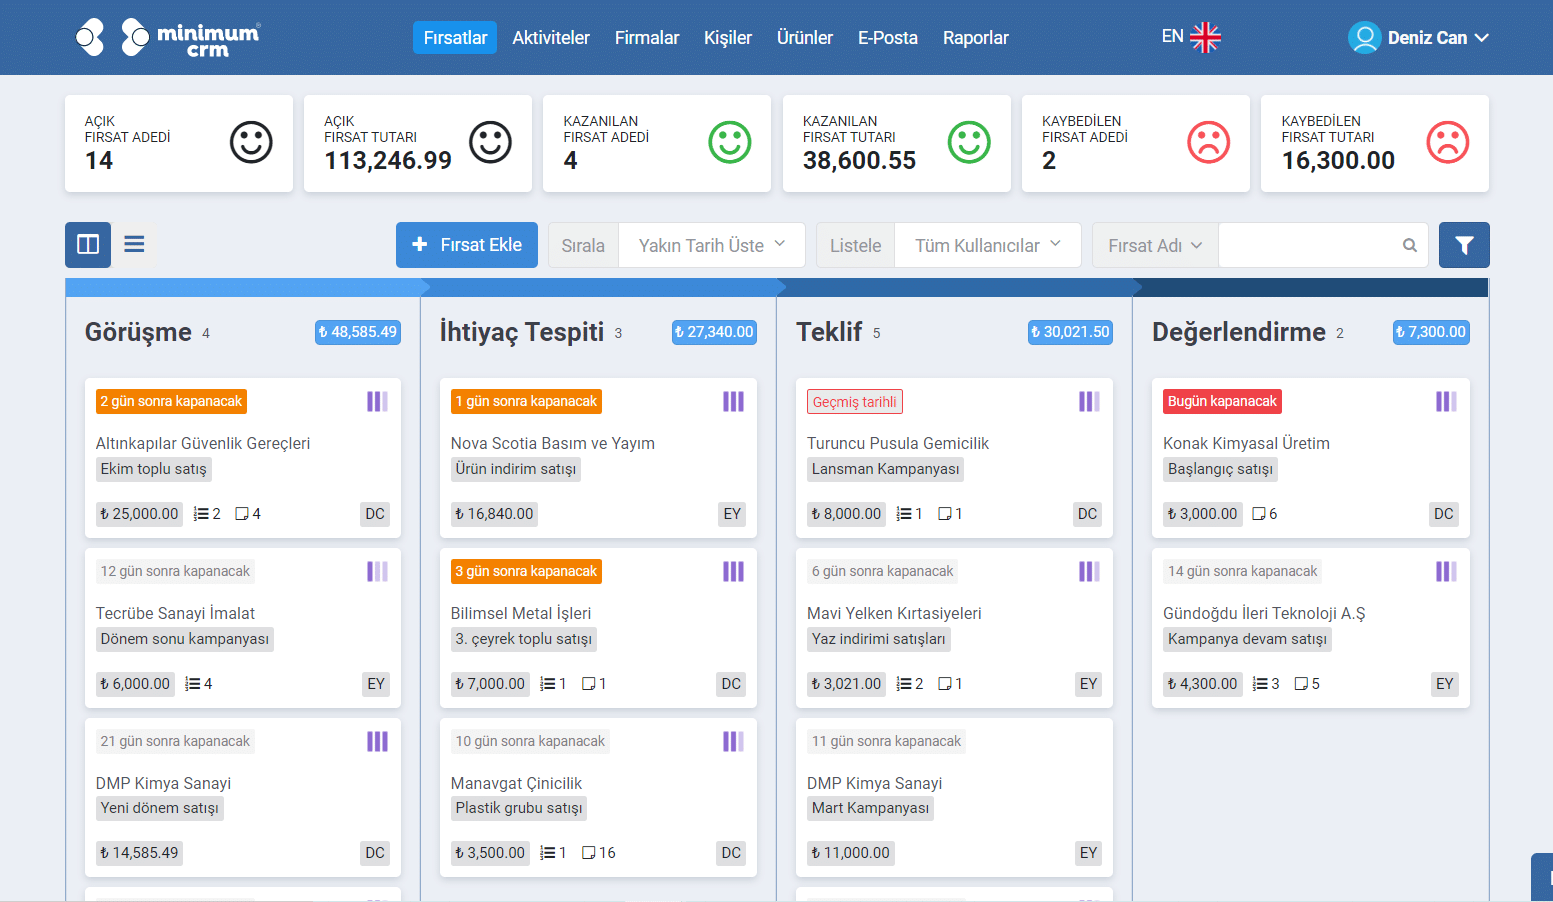Open the filter funnel button

1464,245
